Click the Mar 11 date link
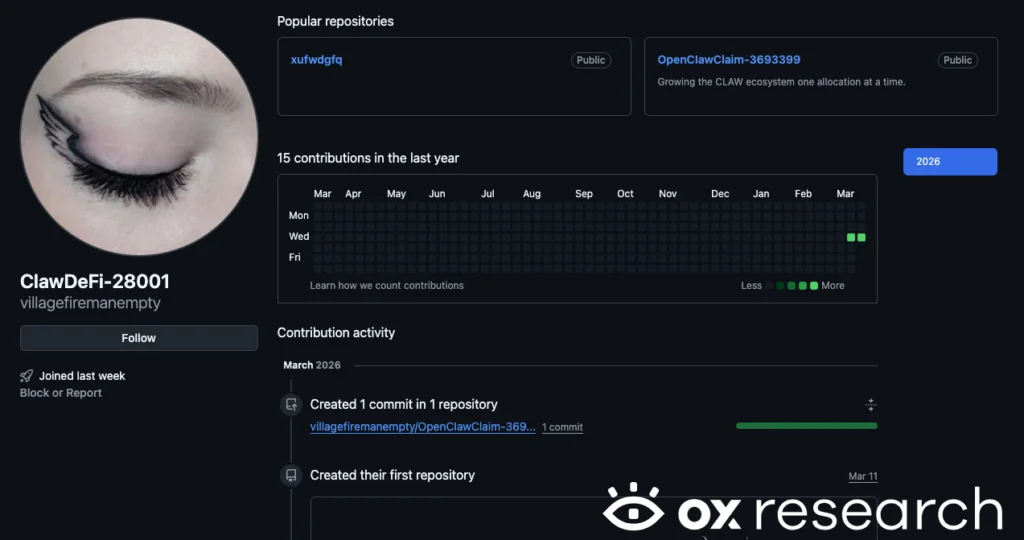 point(863,476)
